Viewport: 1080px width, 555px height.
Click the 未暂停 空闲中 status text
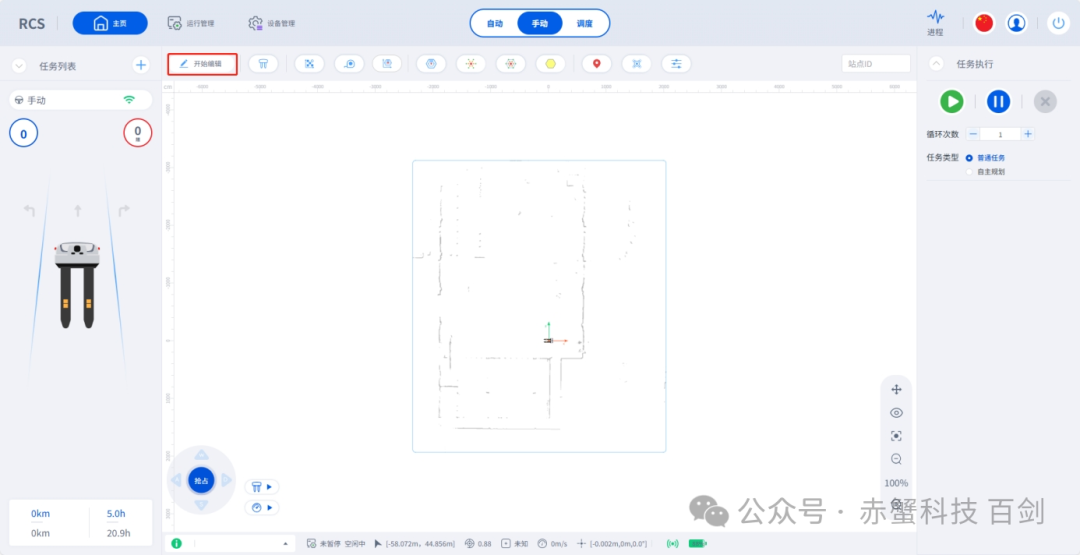(342, 544)
